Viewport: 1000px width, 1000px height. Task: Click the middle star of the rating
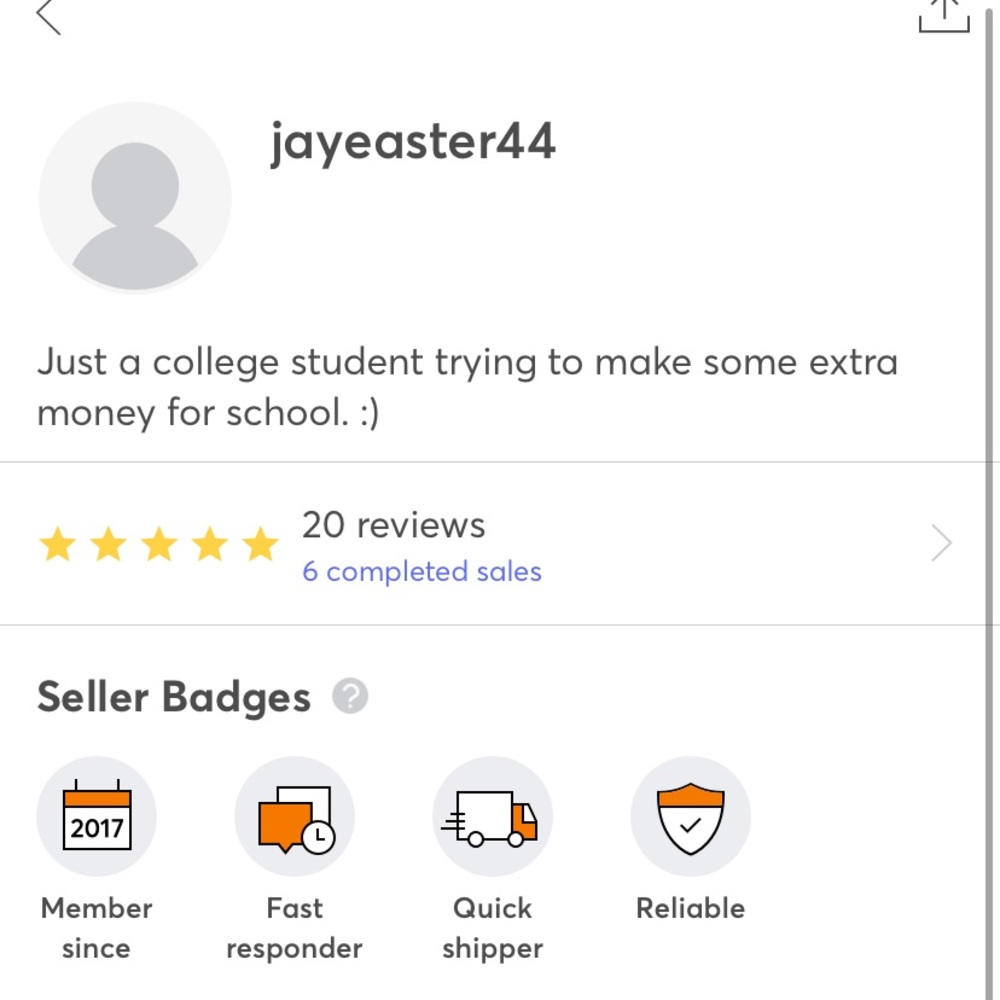[x=158, y=543]
